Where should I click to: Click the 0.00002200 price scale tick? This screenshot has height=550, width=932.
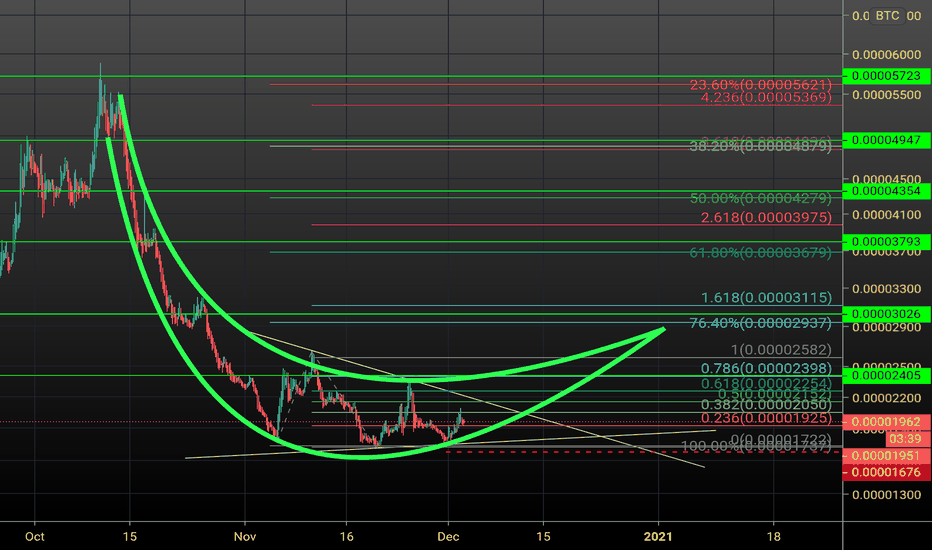click(886, 398)
